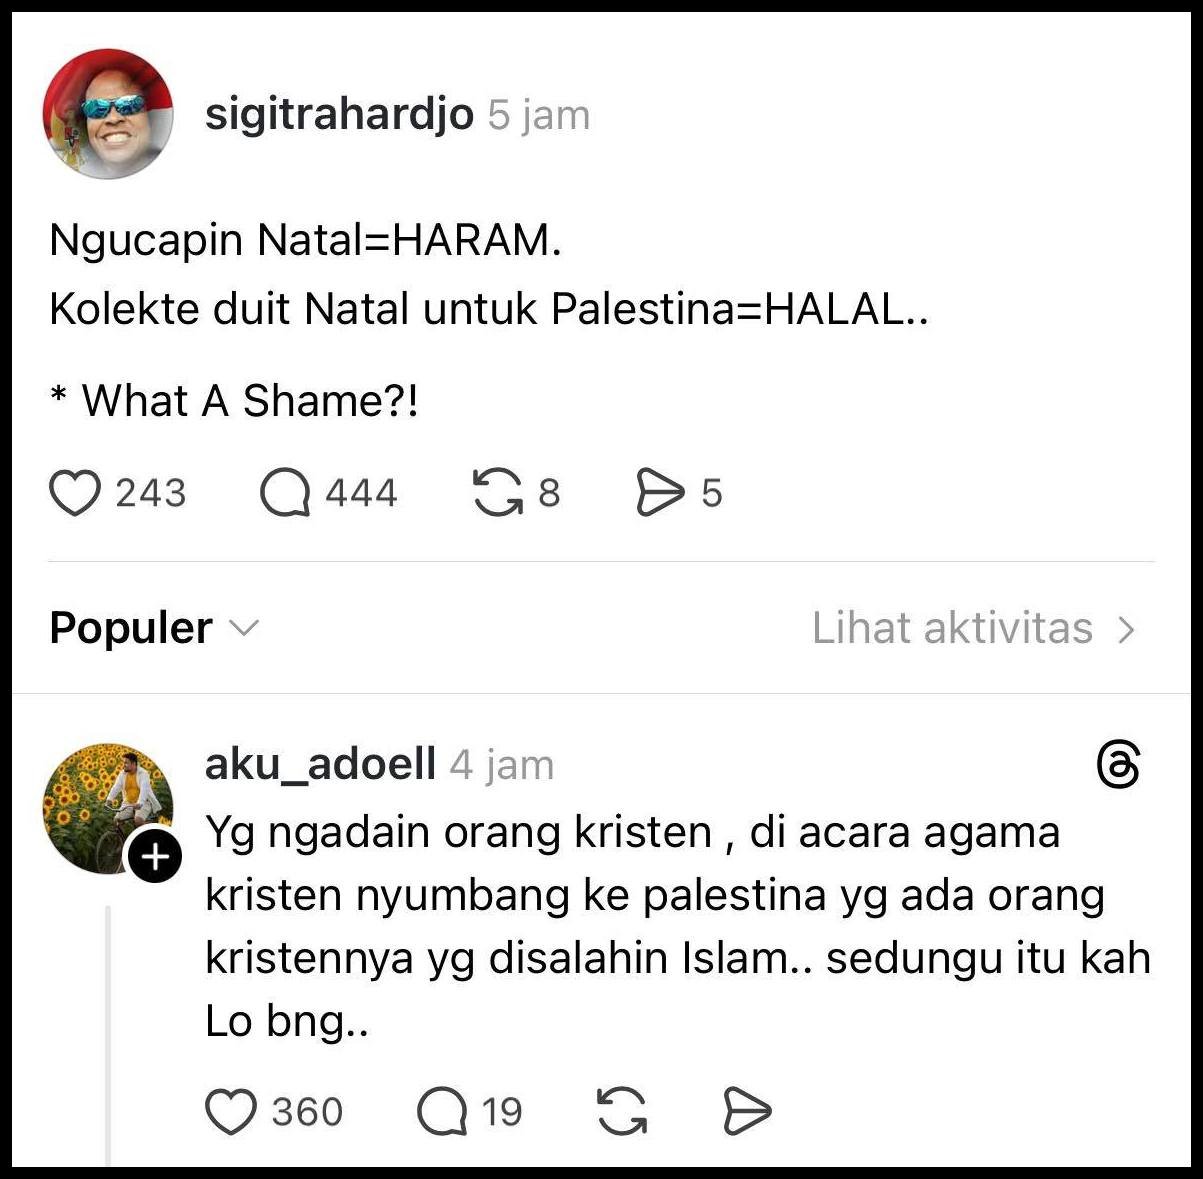This screenshot has height=1179, width=1203.
Task: Like sigitrahardjo's post with the heart icon
Action: (x=75, y=493)
